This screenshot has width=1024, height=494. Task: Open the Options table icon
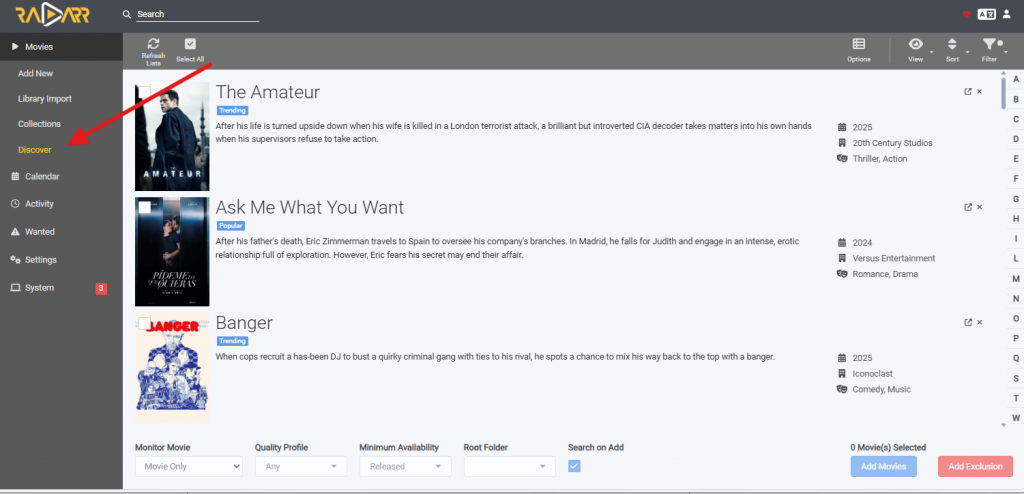click(859, 44)
